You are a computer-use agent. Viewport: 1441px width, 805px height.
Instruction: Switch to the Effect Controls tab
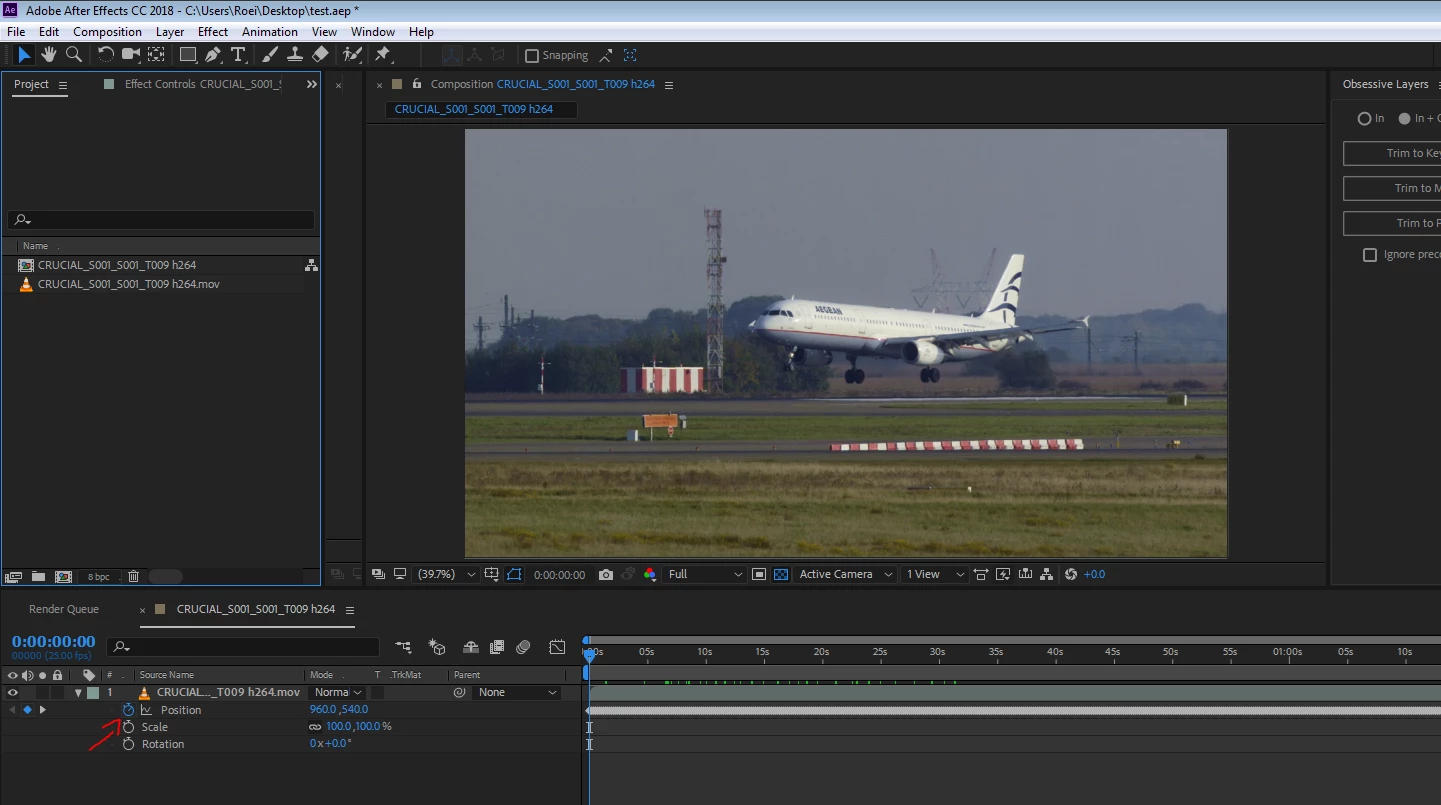(x=203, y=84)
